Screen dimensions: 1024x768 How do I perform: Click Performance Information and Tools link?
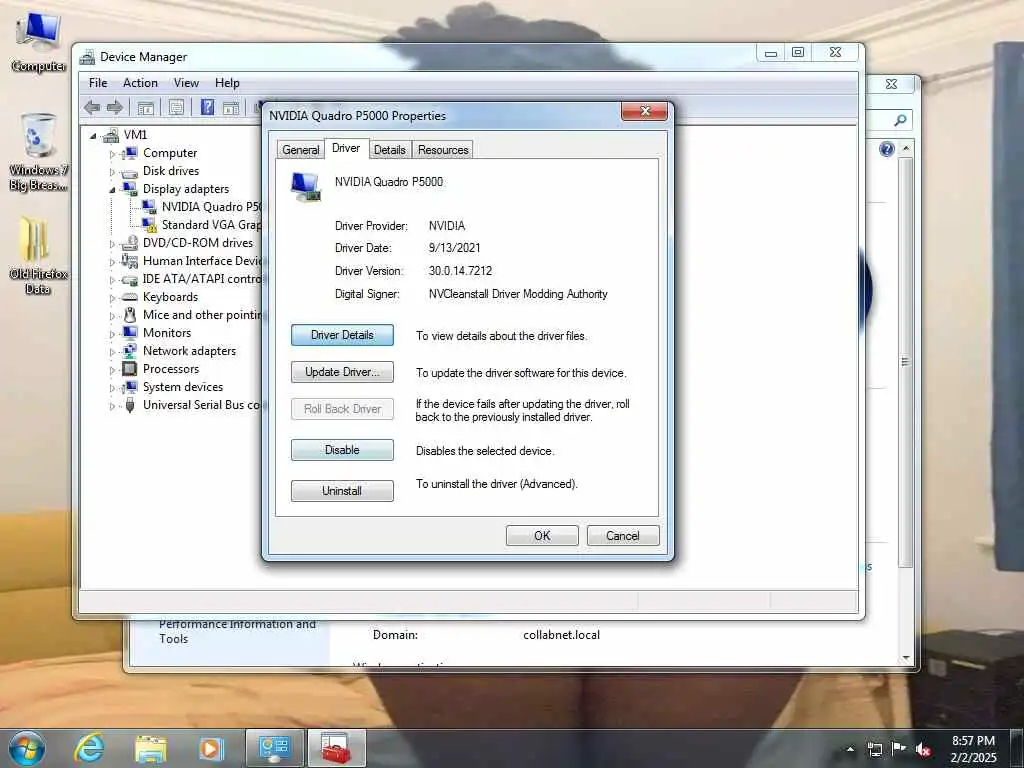click(238, 632)
